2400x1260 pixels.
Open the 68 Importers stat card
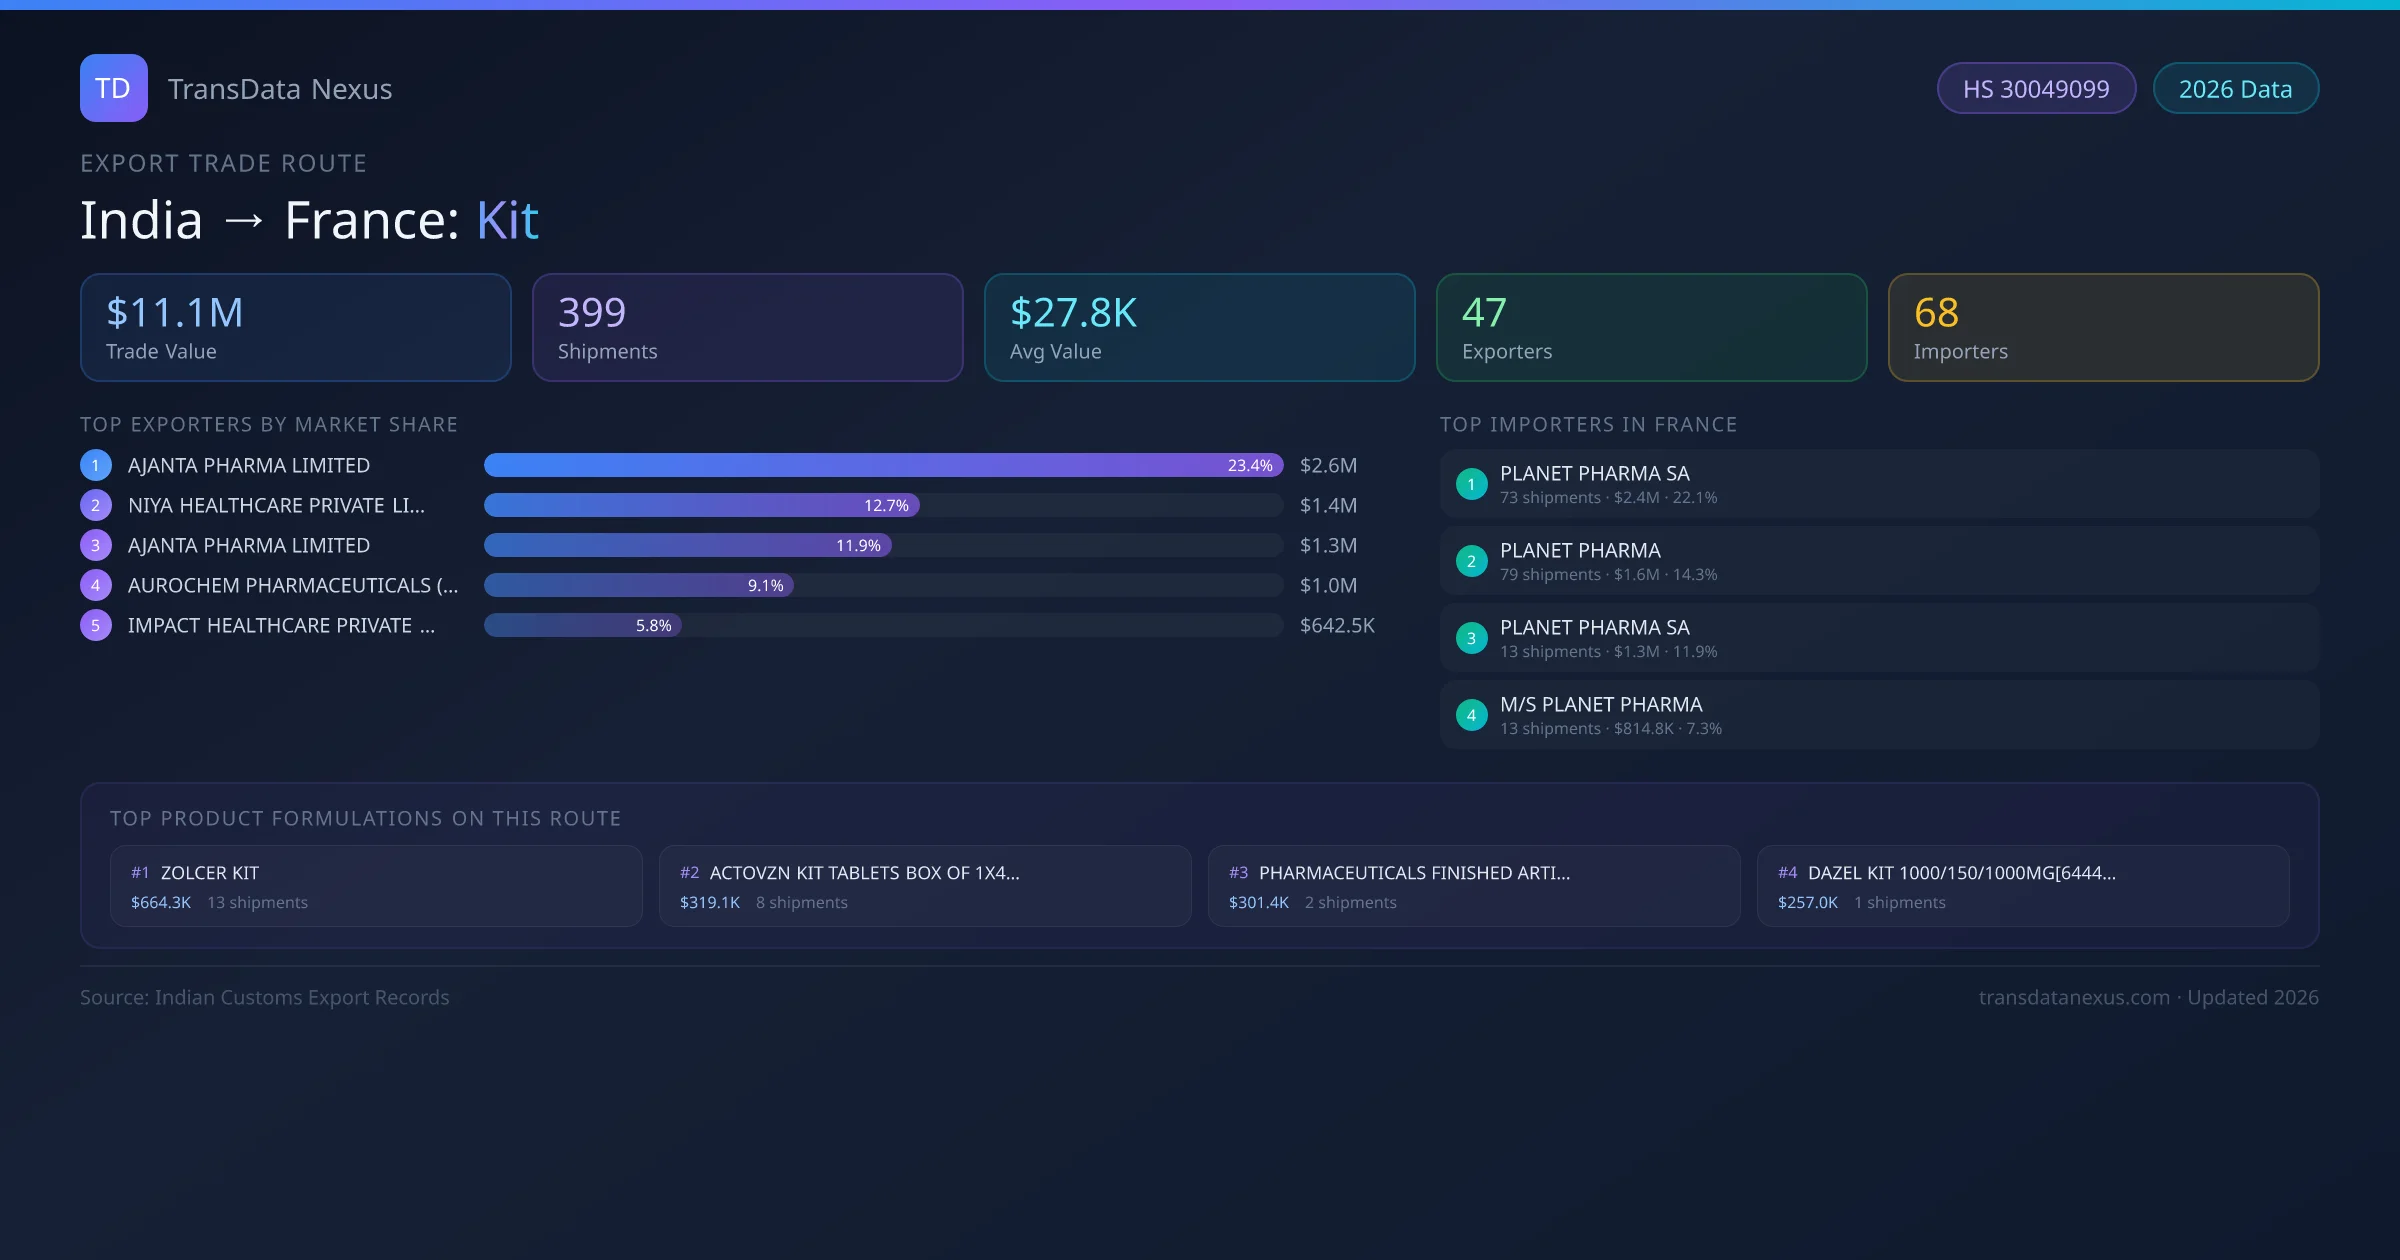(x=2103, y=327)
